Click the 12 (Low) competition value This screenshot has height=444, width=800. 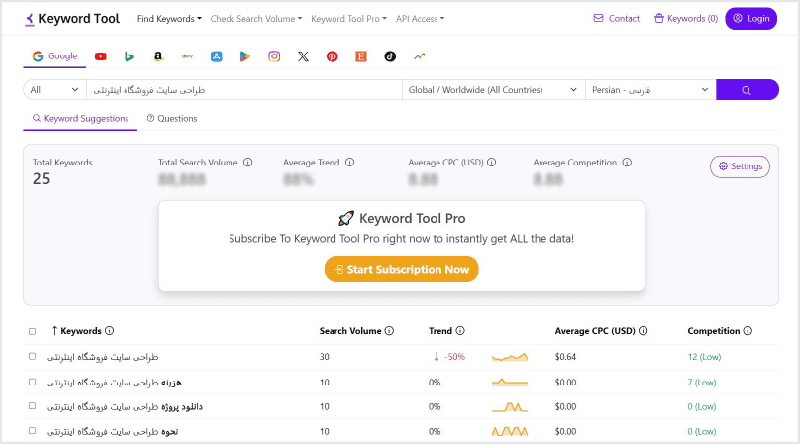[x=704, y=357]
